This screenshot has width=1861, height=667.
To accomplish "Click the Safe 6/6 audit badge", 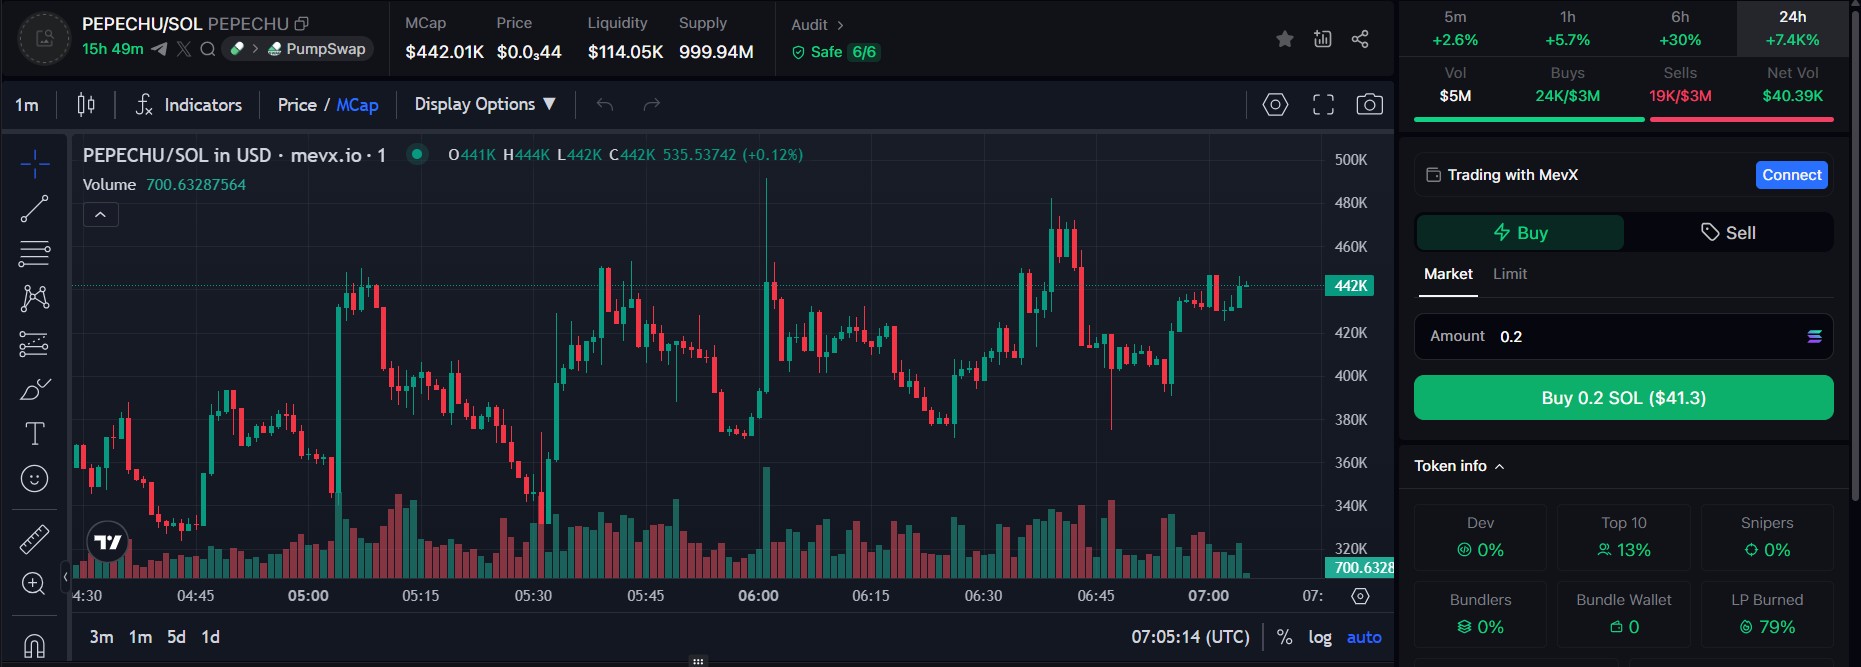I will 835,52.
